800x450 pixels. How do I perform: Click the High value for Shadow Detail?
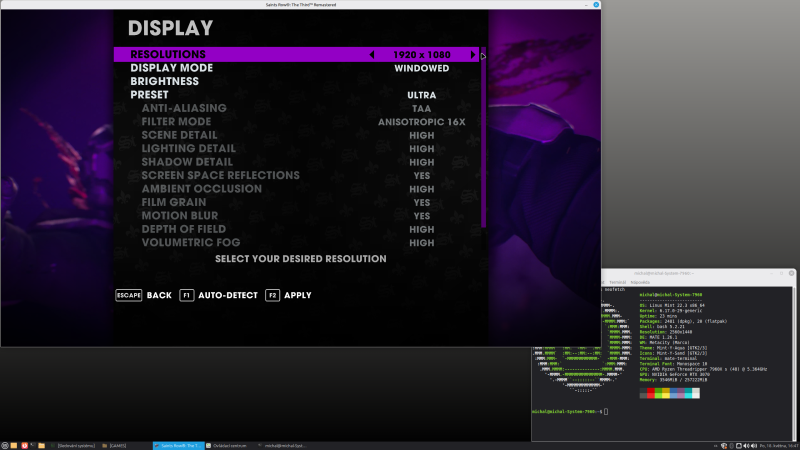(x=421, y=162)
